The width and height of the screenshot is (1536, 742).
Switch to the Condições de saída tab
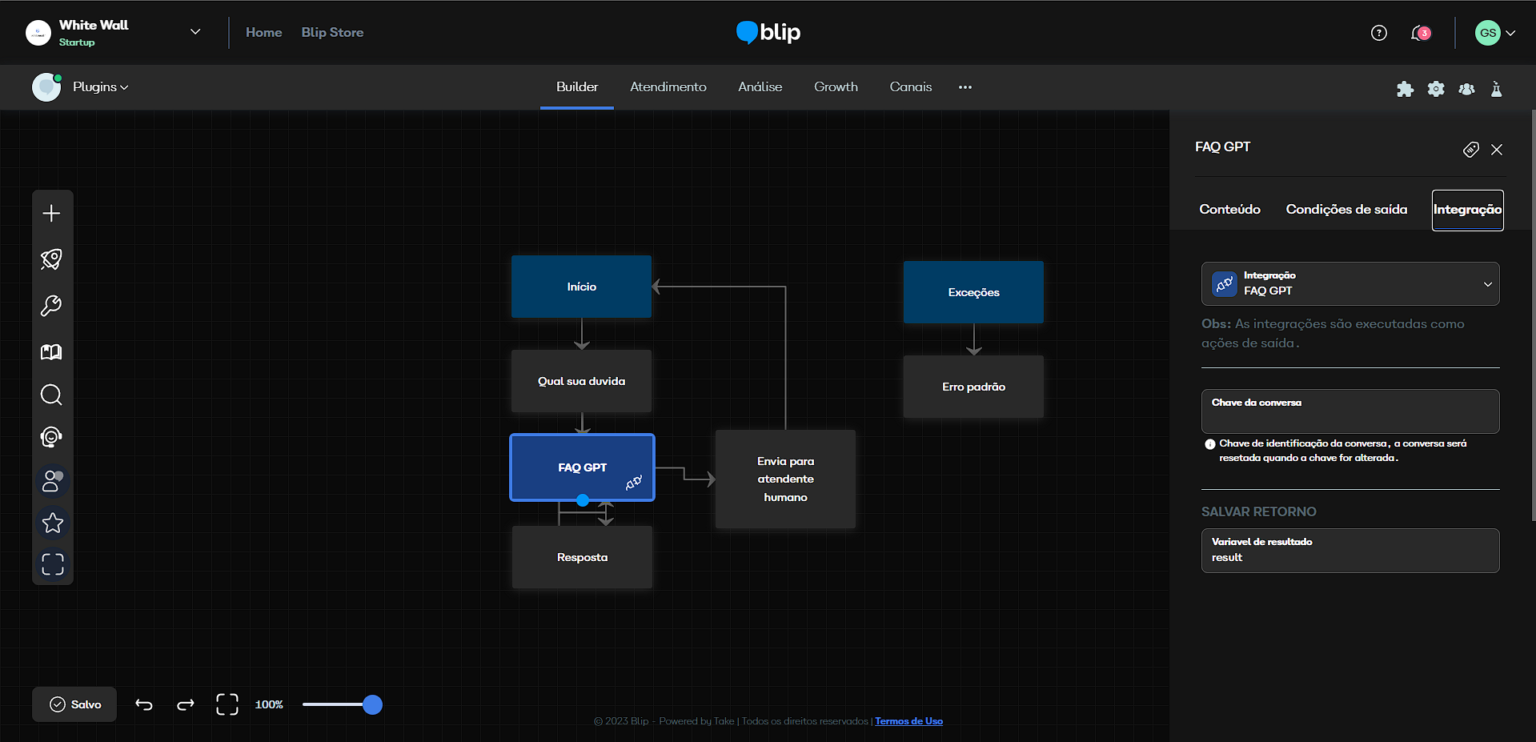point(1346,209)
